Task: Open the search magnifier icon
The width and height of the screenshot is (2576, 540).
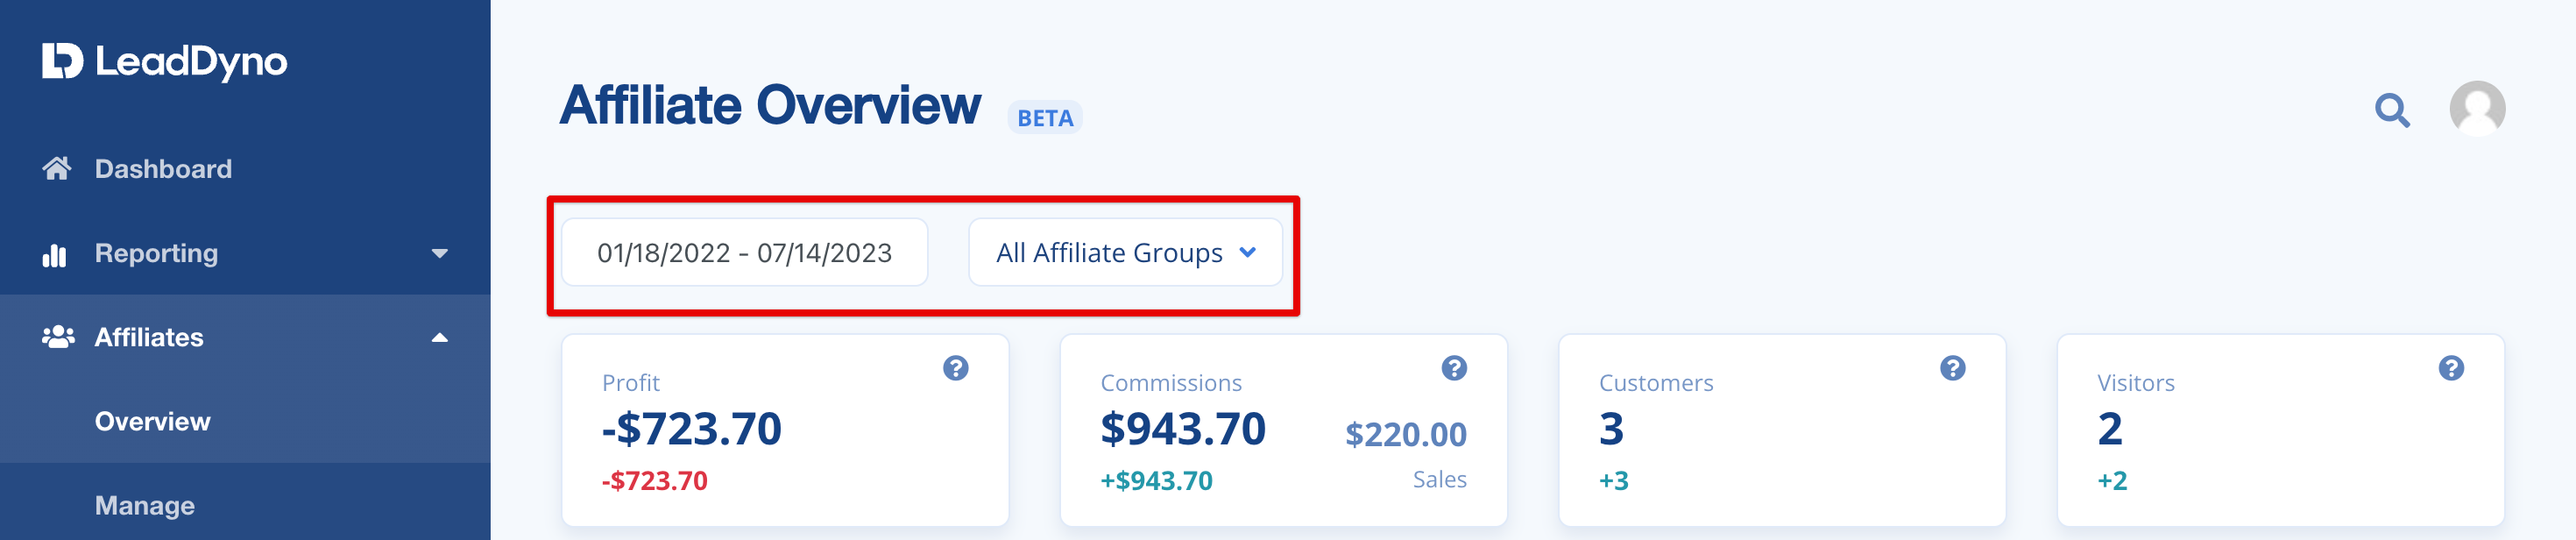Action: point(2392,110)
